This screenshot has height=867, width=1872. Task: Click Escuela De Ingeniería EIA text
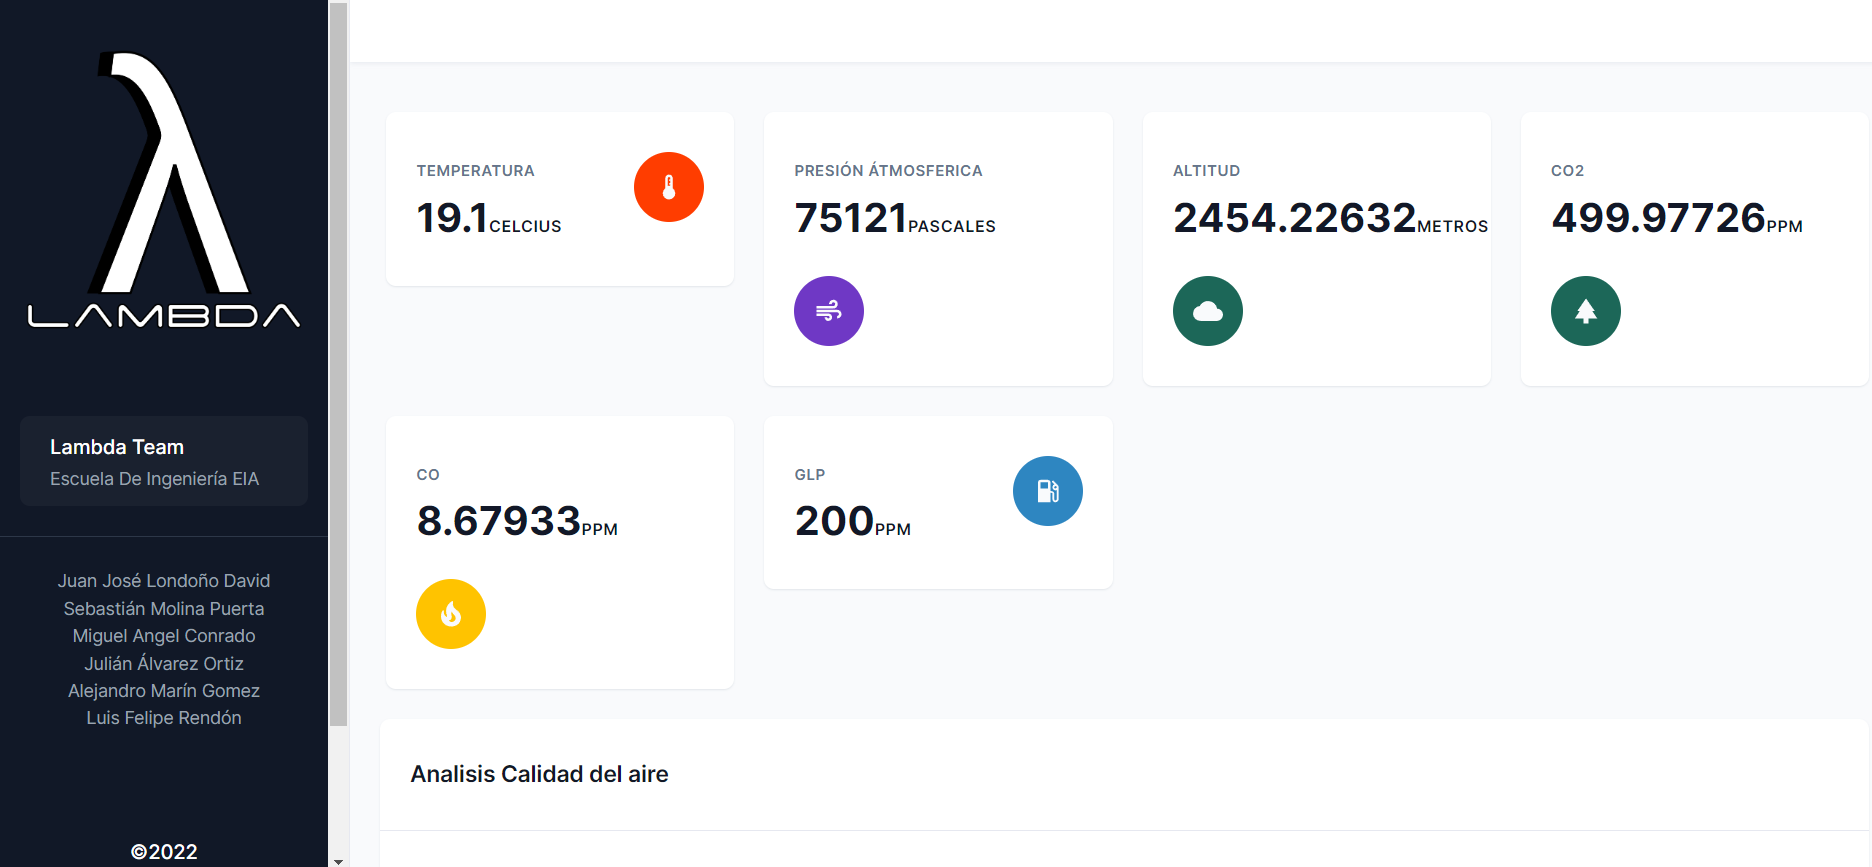(154, 479)
